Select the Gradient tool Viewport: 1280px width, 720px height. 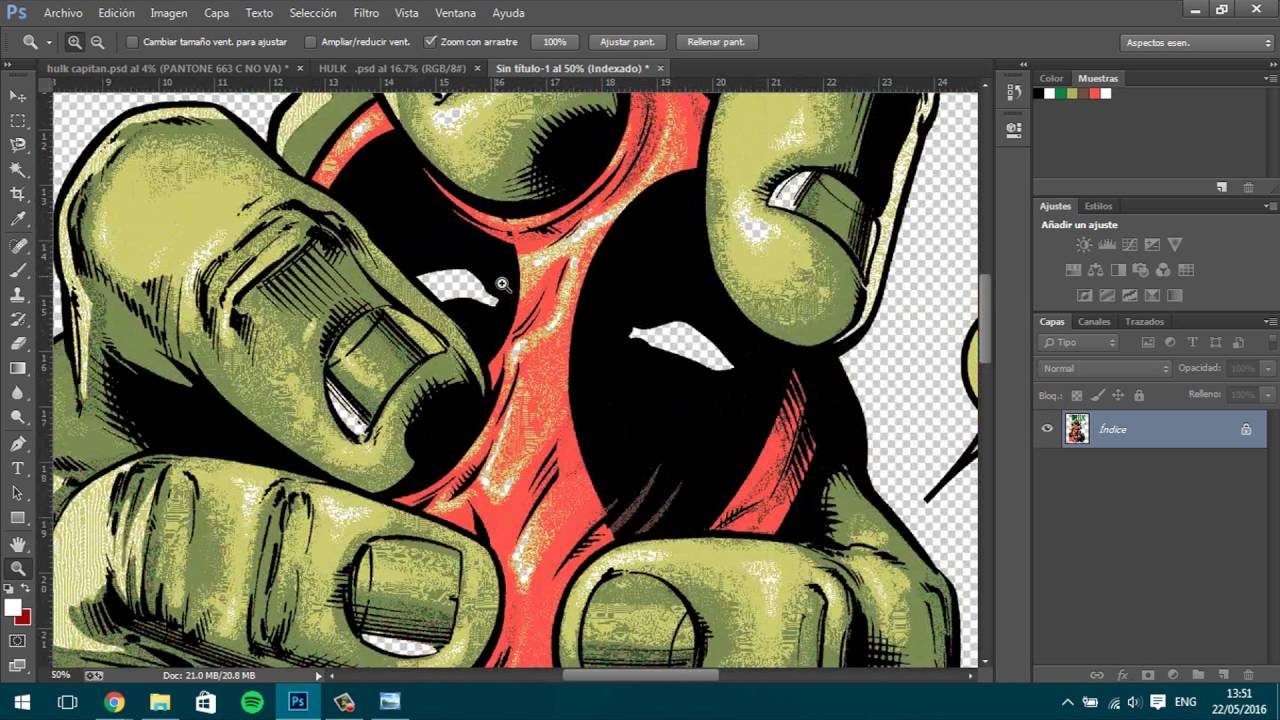[x=18, y=369]
